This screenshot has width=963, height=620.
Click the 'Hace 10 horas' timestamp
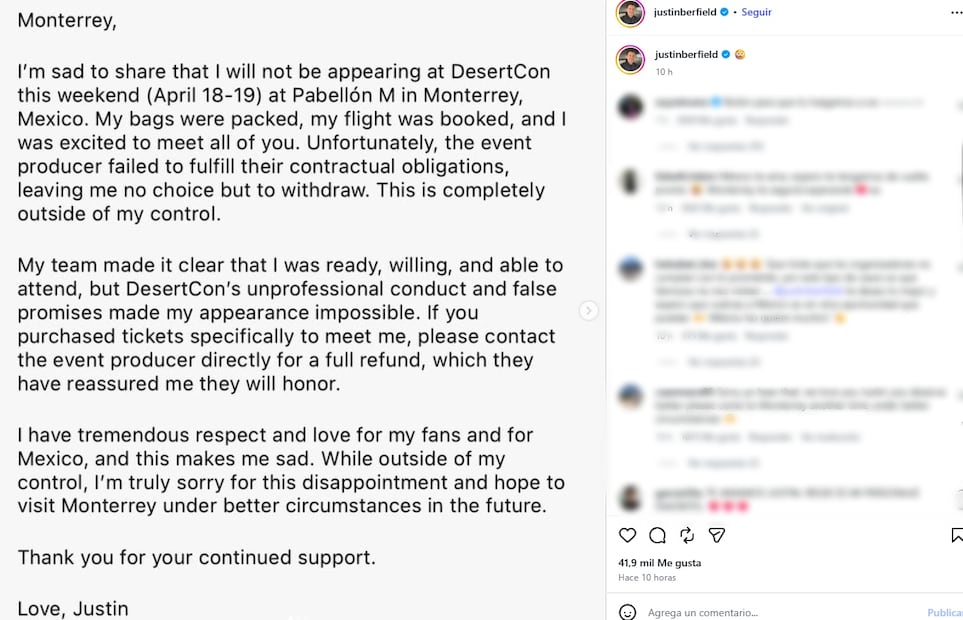(647, 578)
